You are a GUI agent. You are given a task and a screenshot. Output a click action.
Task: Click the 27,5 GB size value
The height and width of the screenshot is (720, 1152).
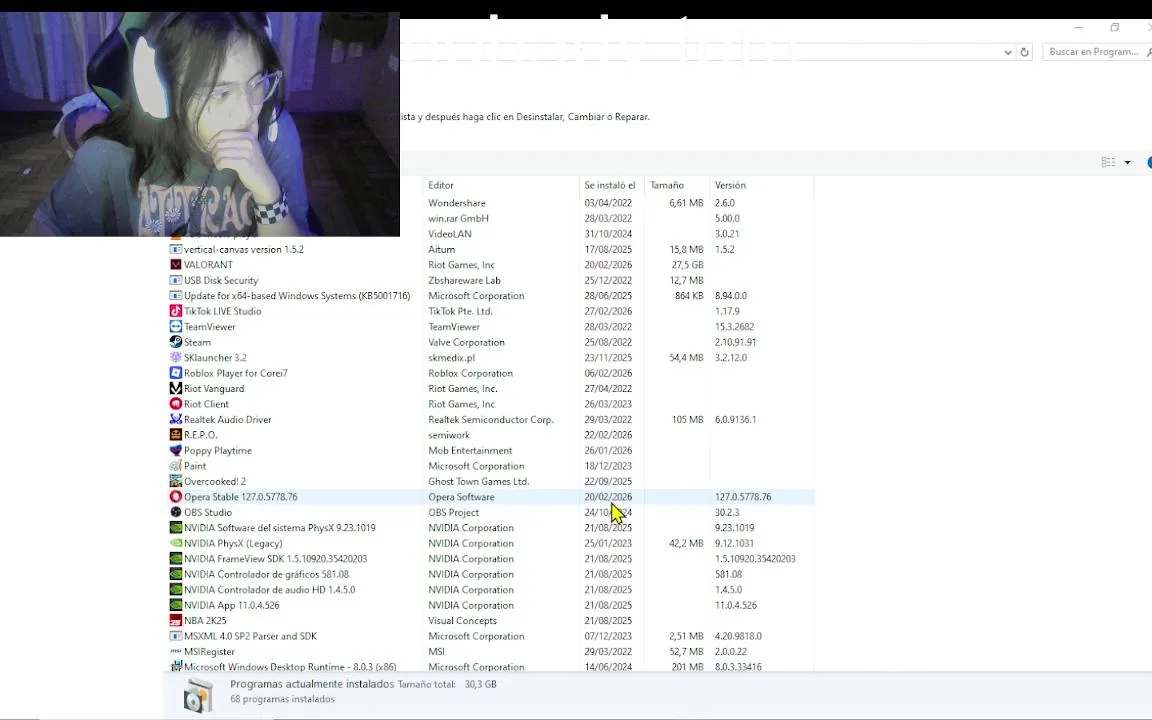point(687,264)
